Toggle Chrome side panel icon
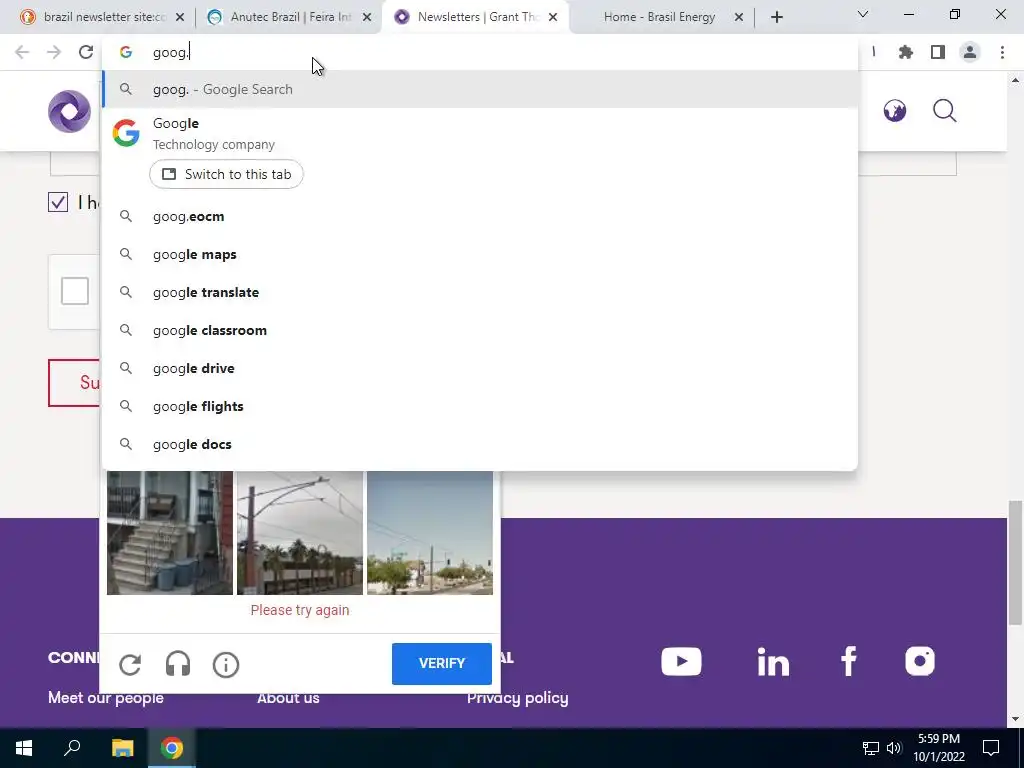 pos(938,52)
